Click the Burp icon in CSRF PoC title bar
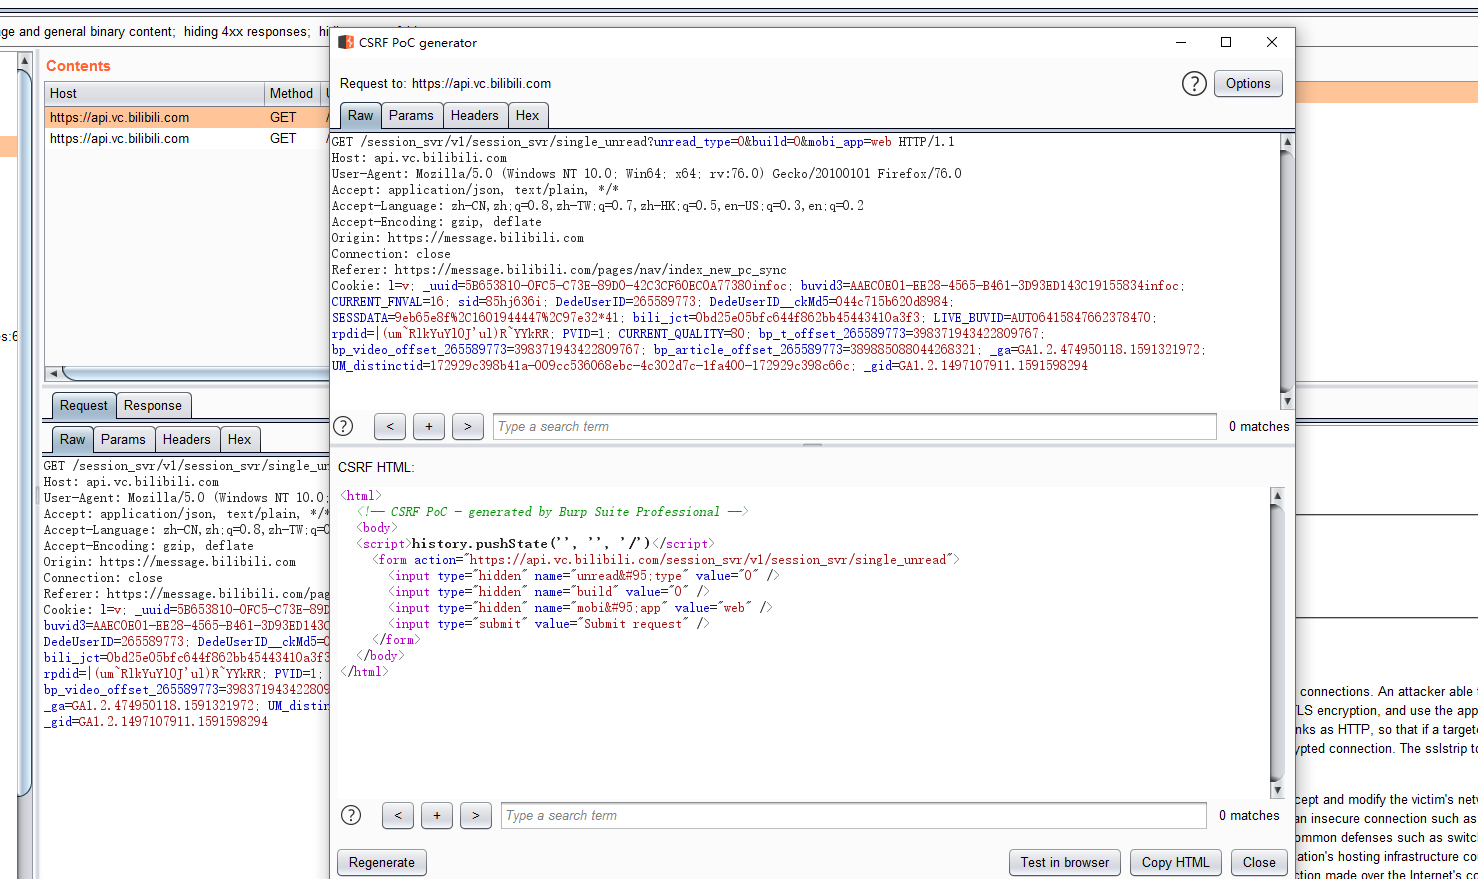The image size is (1478, 879). [346, 42]
